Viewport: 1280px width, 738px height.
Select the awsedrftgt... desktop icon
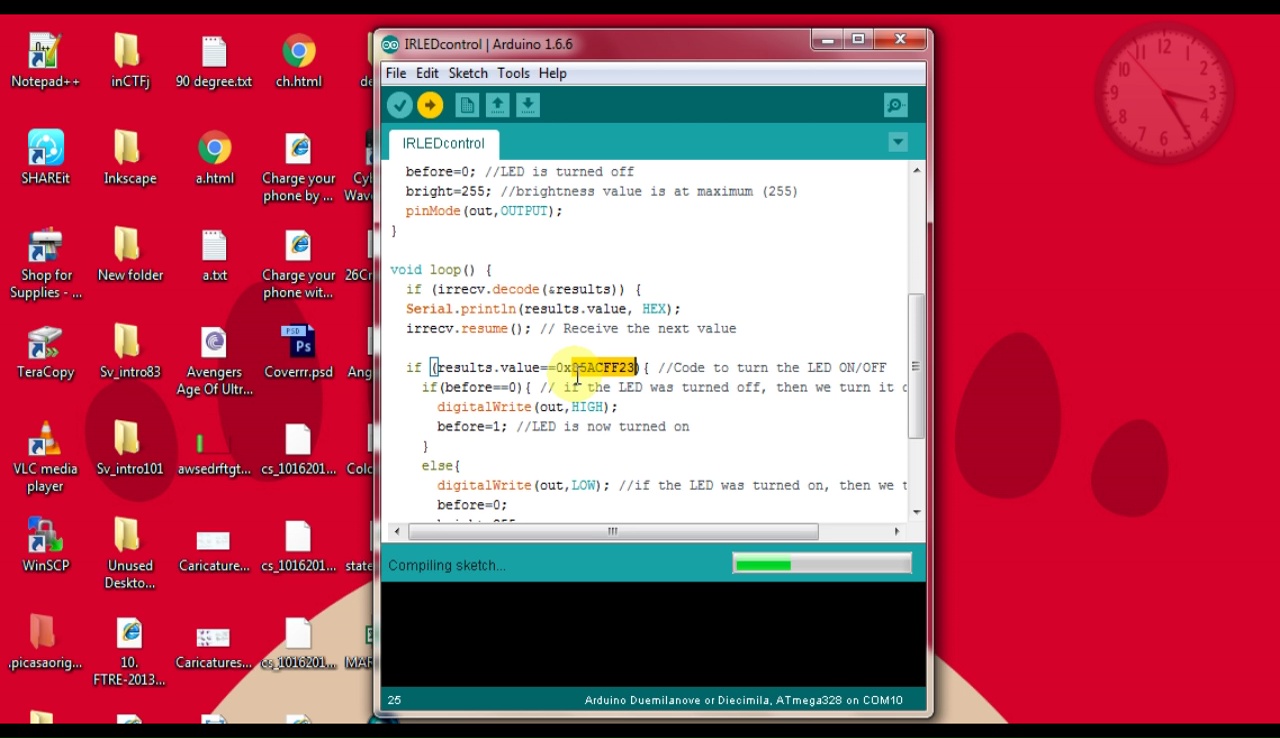[x=214, y=449]
